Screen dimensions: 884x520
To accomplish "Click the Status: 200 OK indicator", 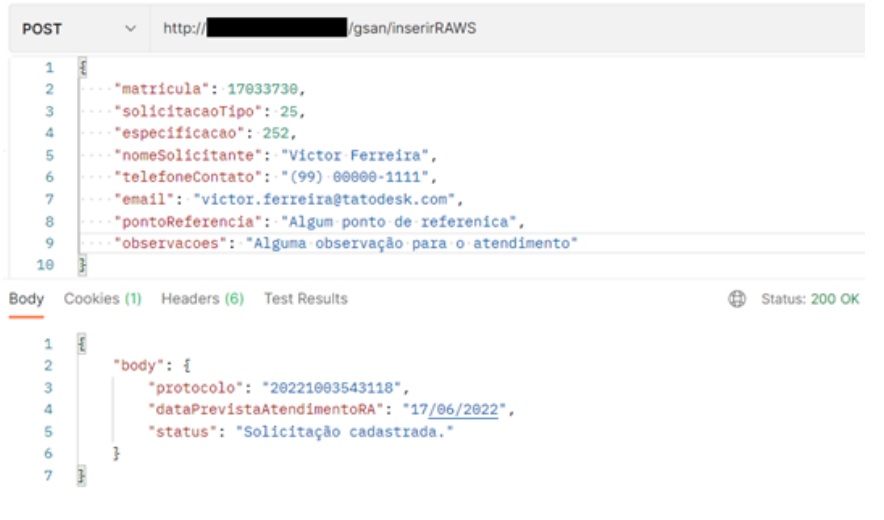I will [x=810, y=299].
